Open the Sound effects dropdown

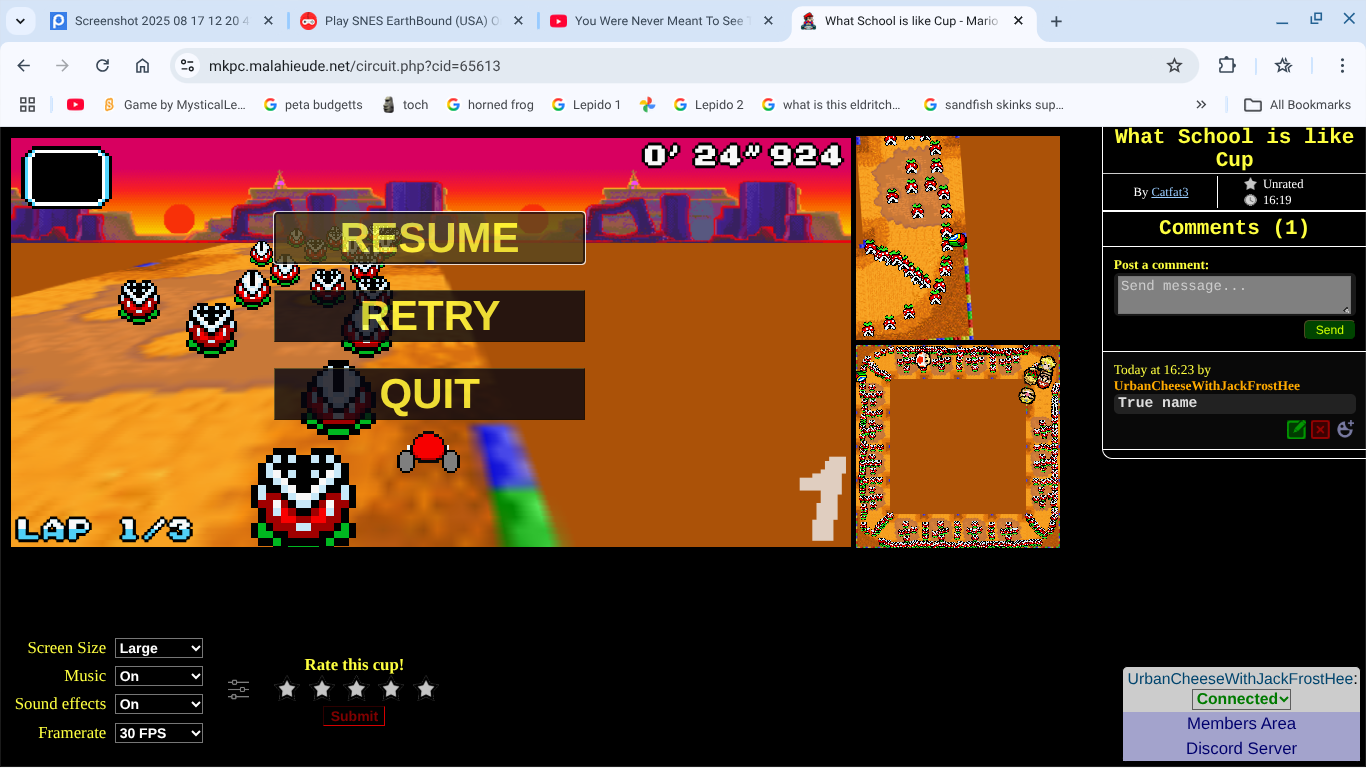click(x=159, y=704)
